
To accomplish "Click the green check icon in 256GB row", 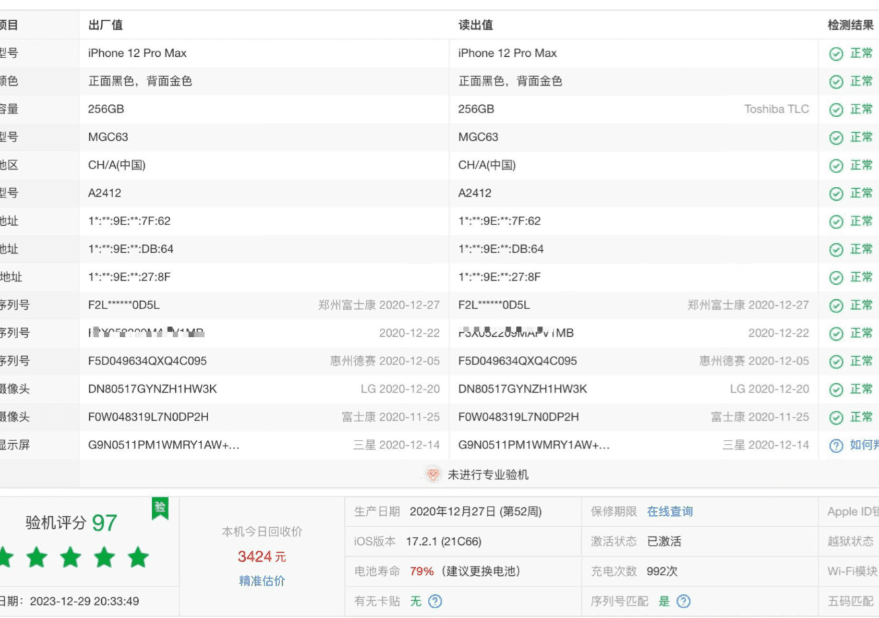I will [836, 109].
